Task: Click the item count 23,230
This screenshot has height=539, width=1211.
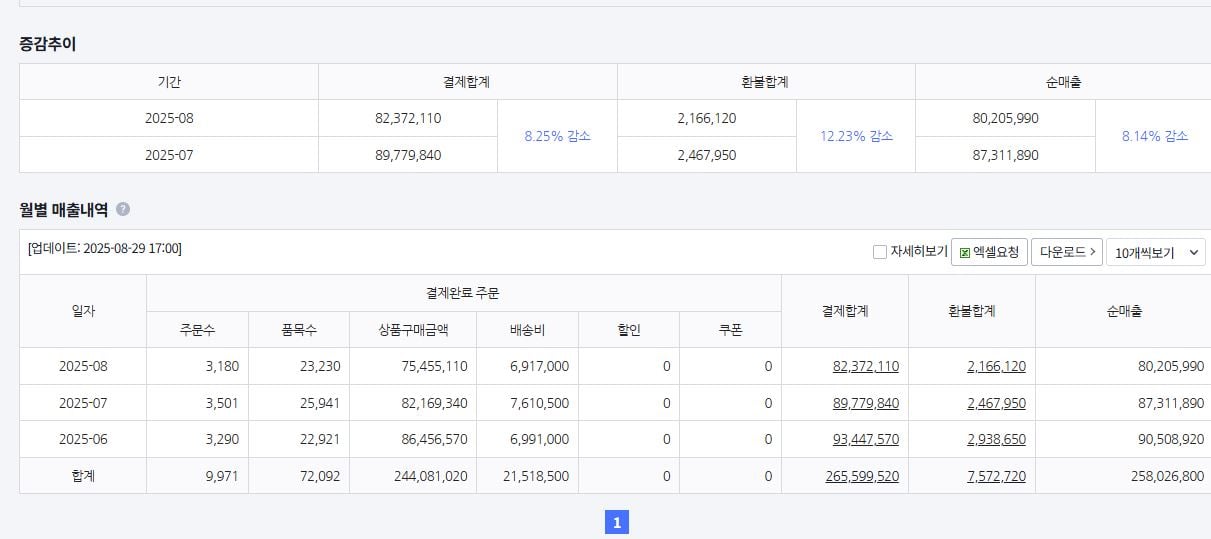Action: click(320, 367)
